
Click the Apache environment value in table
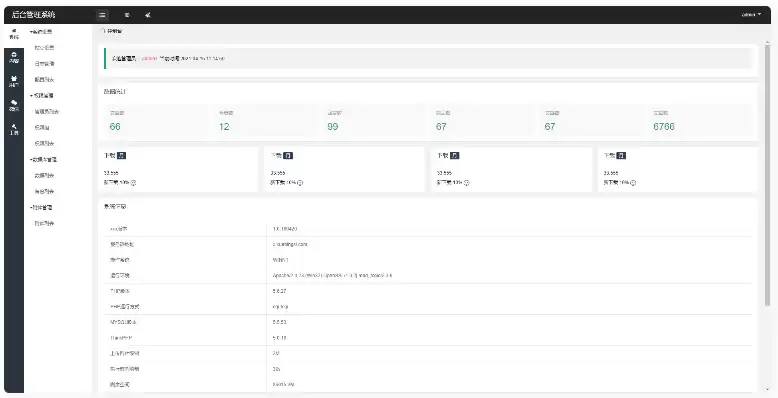click(332, 275)
